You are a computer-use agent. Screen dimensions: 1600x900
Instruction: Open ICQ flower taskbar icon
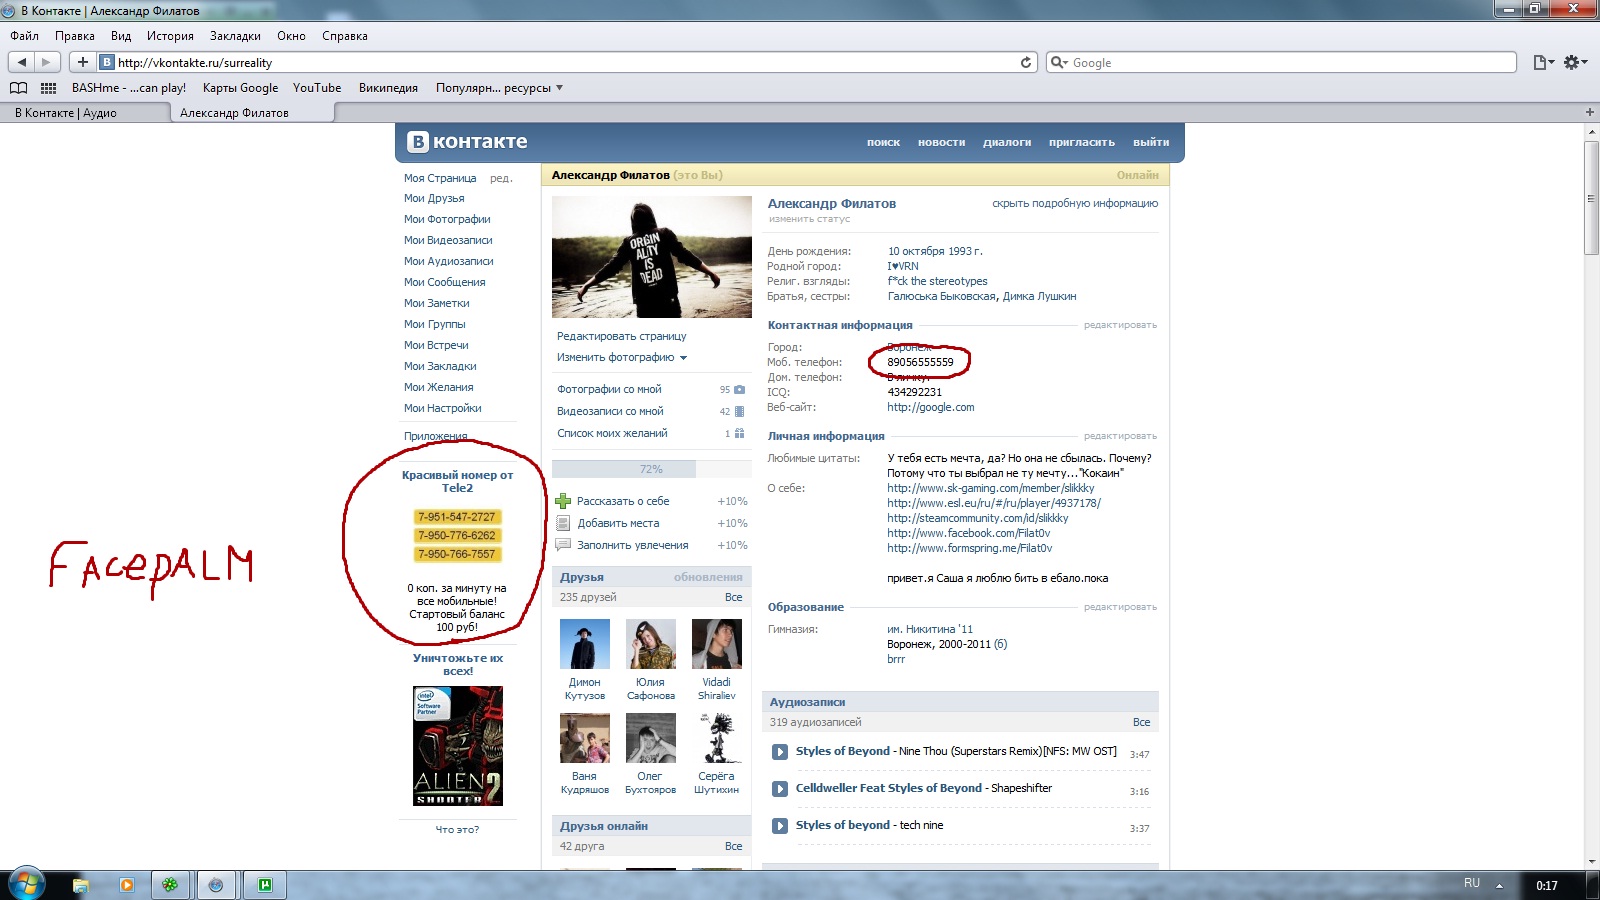click(x=171, y=885)
